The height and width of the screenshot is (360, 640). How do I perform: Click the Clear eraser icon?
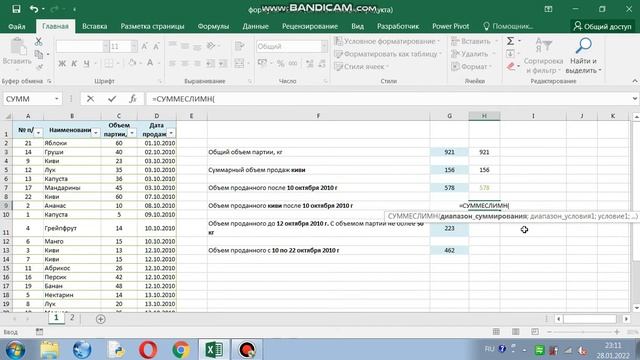click(511, 66)
